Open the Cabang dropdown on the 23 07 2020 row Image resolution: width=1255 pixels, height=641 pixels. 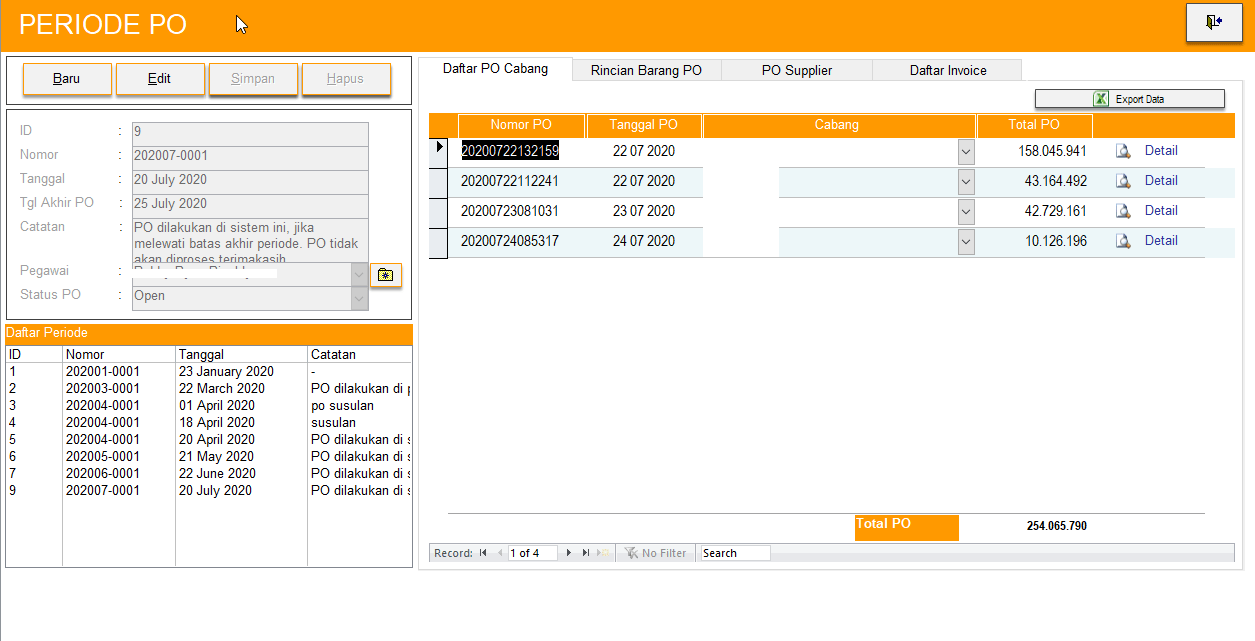point(965,212)
